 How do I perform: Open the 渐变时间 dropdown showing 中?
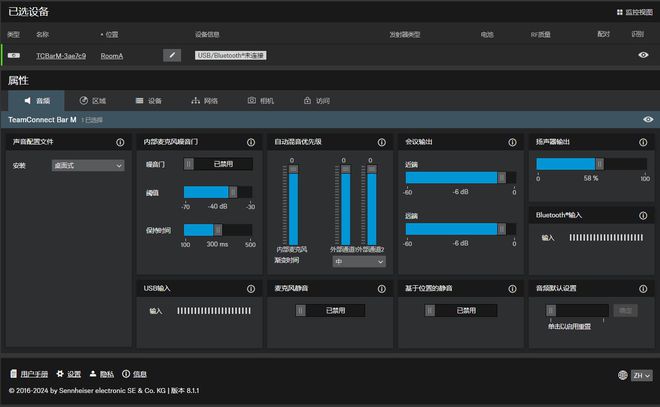coord(359,261)
